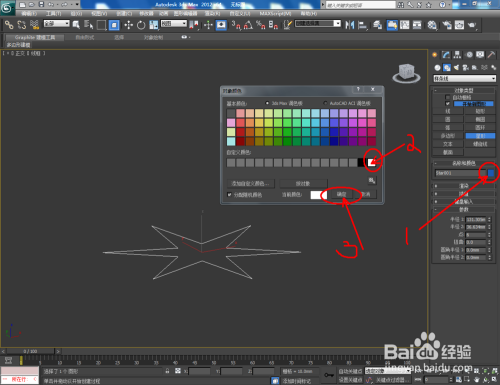
Task: Click 确定 in the object color dialog
Action: point(341,194)
